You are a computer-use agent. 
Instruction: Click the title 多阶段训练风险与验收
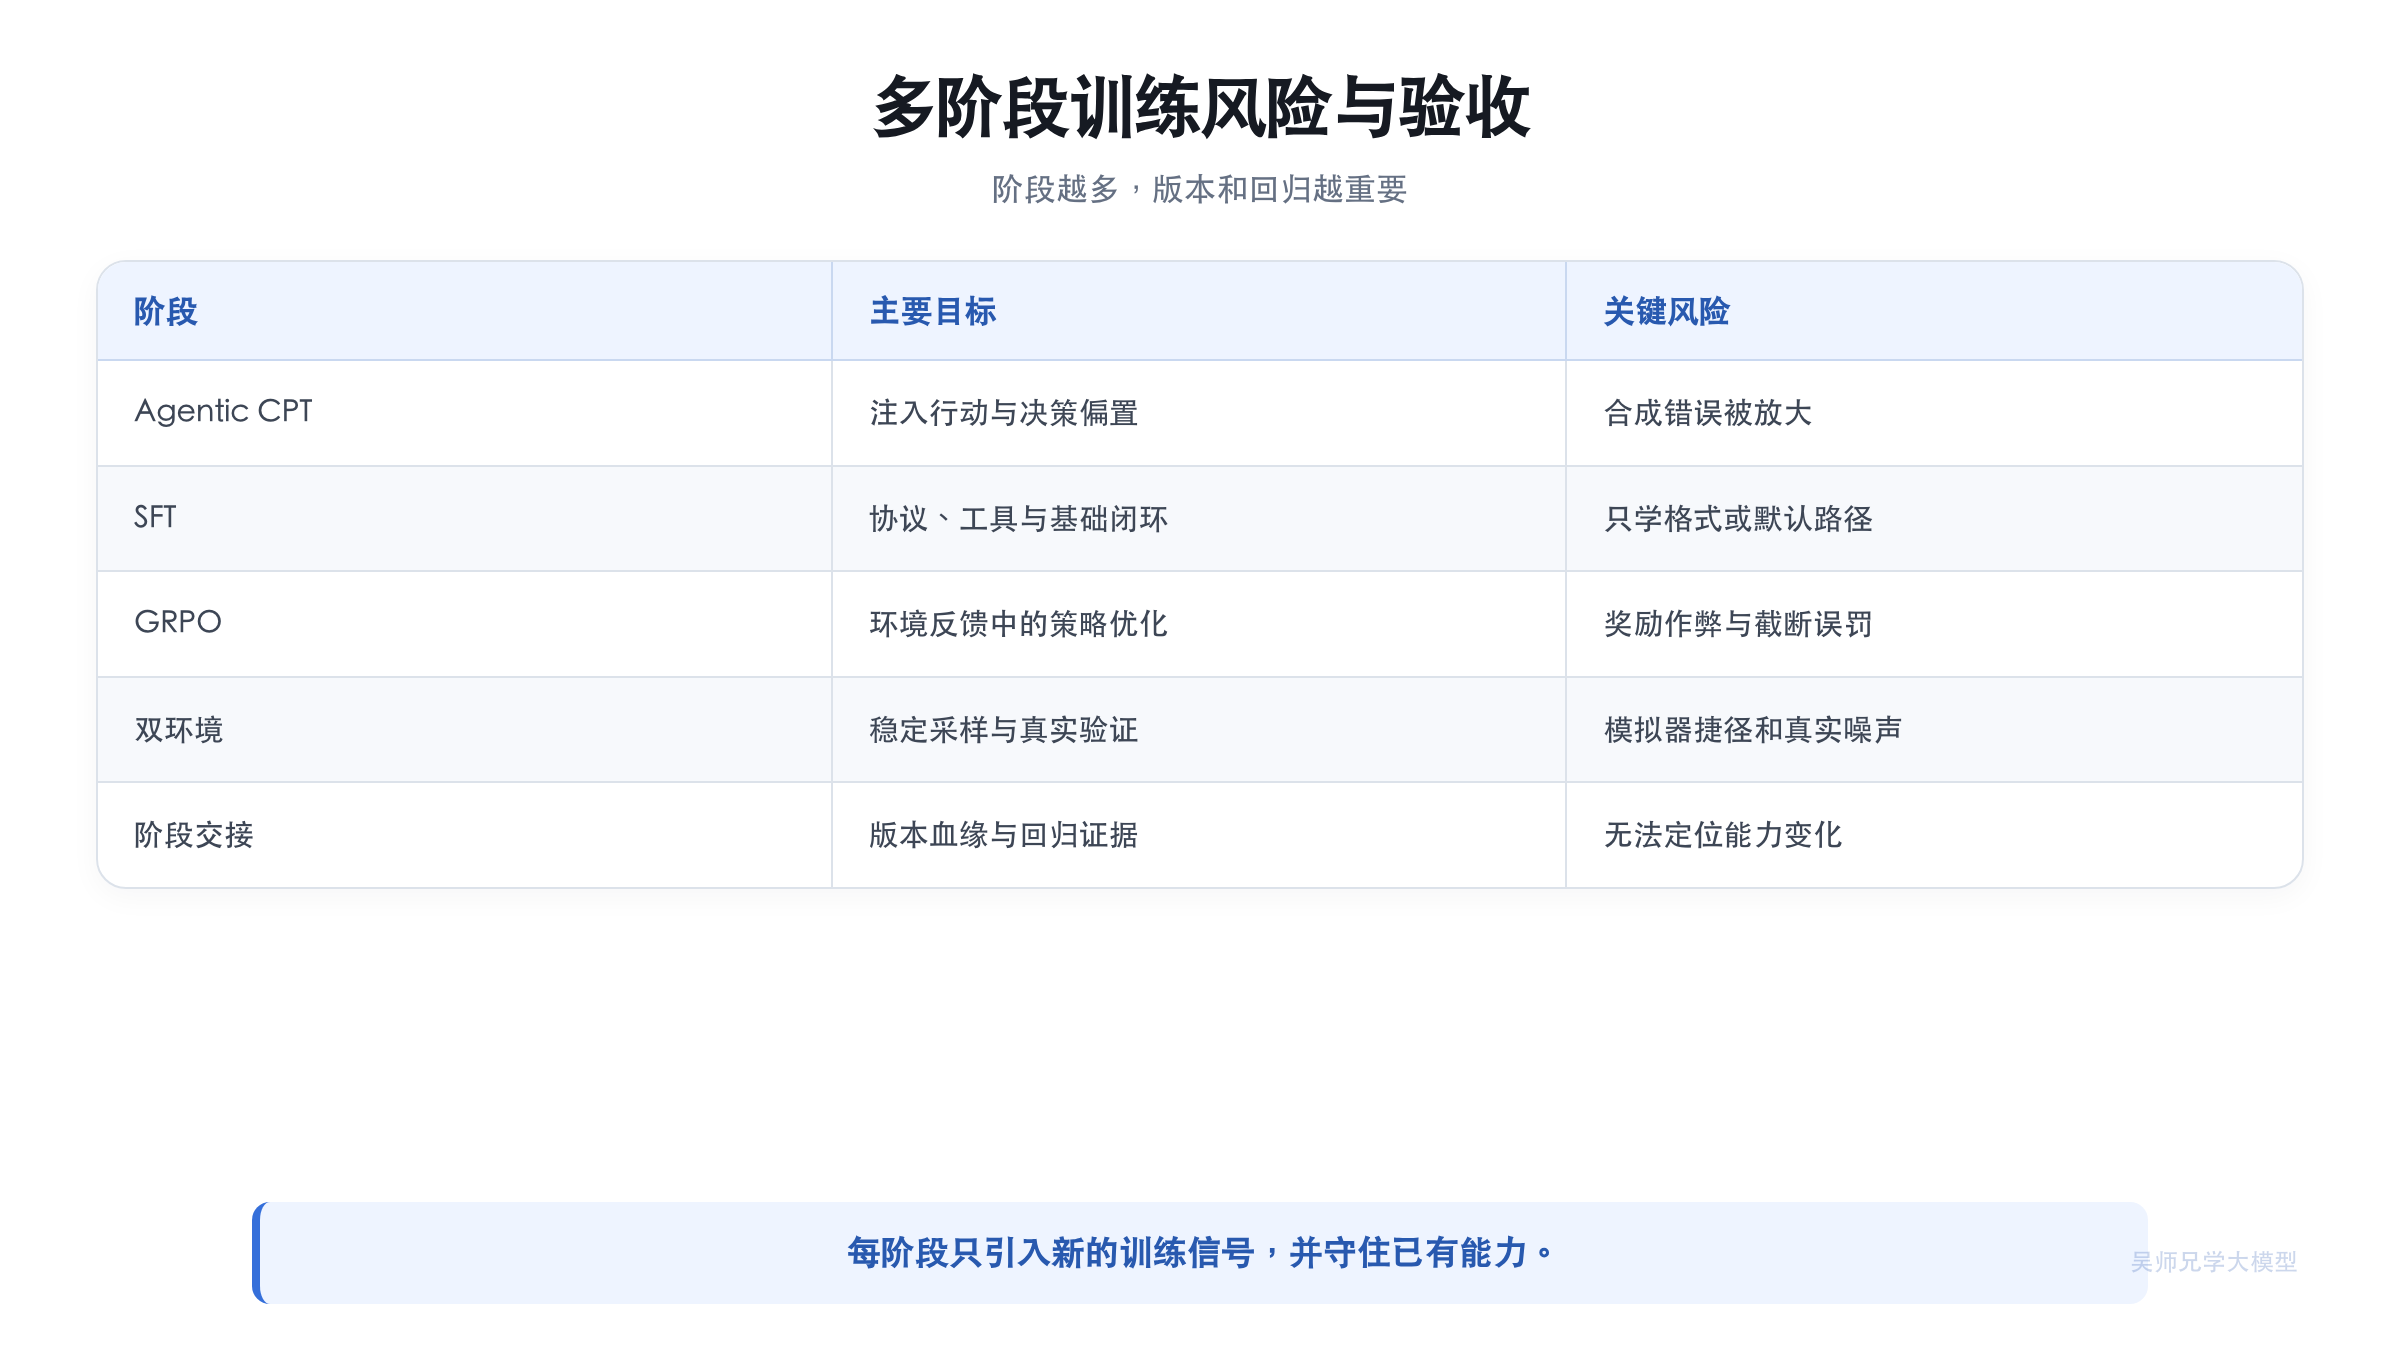(x=1200, y=107)
